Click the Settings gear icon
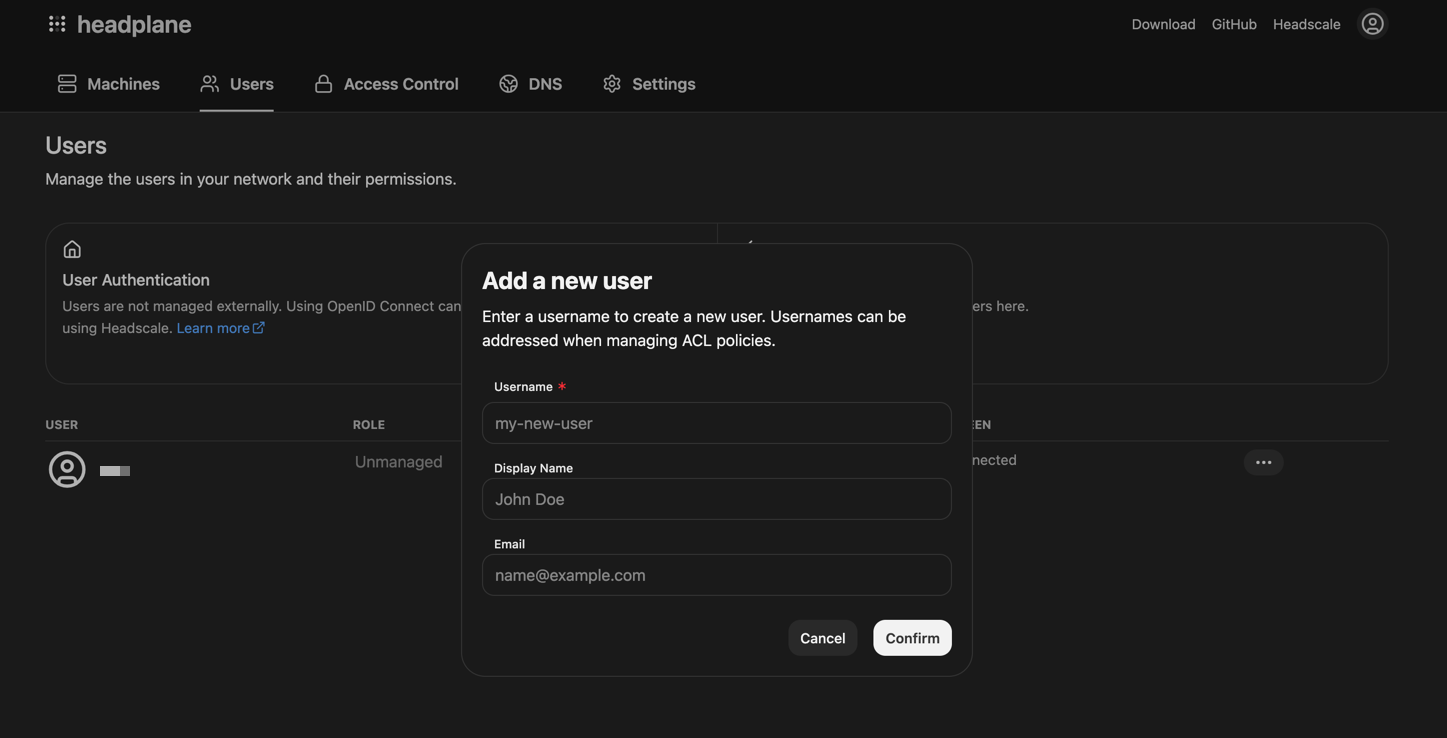The width and height of the screenshot is (1447, 738). point(612,84)
